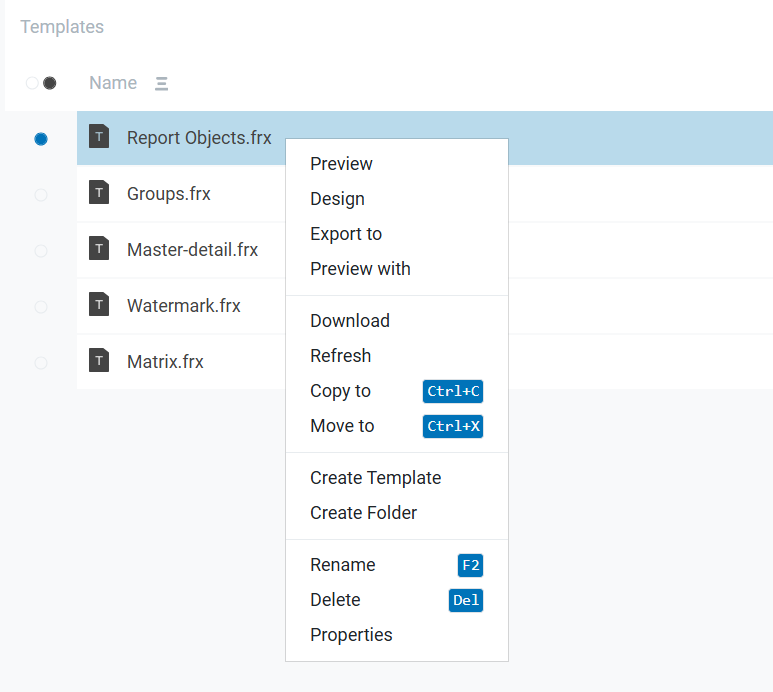Screen dimensions: 773x692
Task: Click the template icon for Watermark.frx
Action: [99, 305]
